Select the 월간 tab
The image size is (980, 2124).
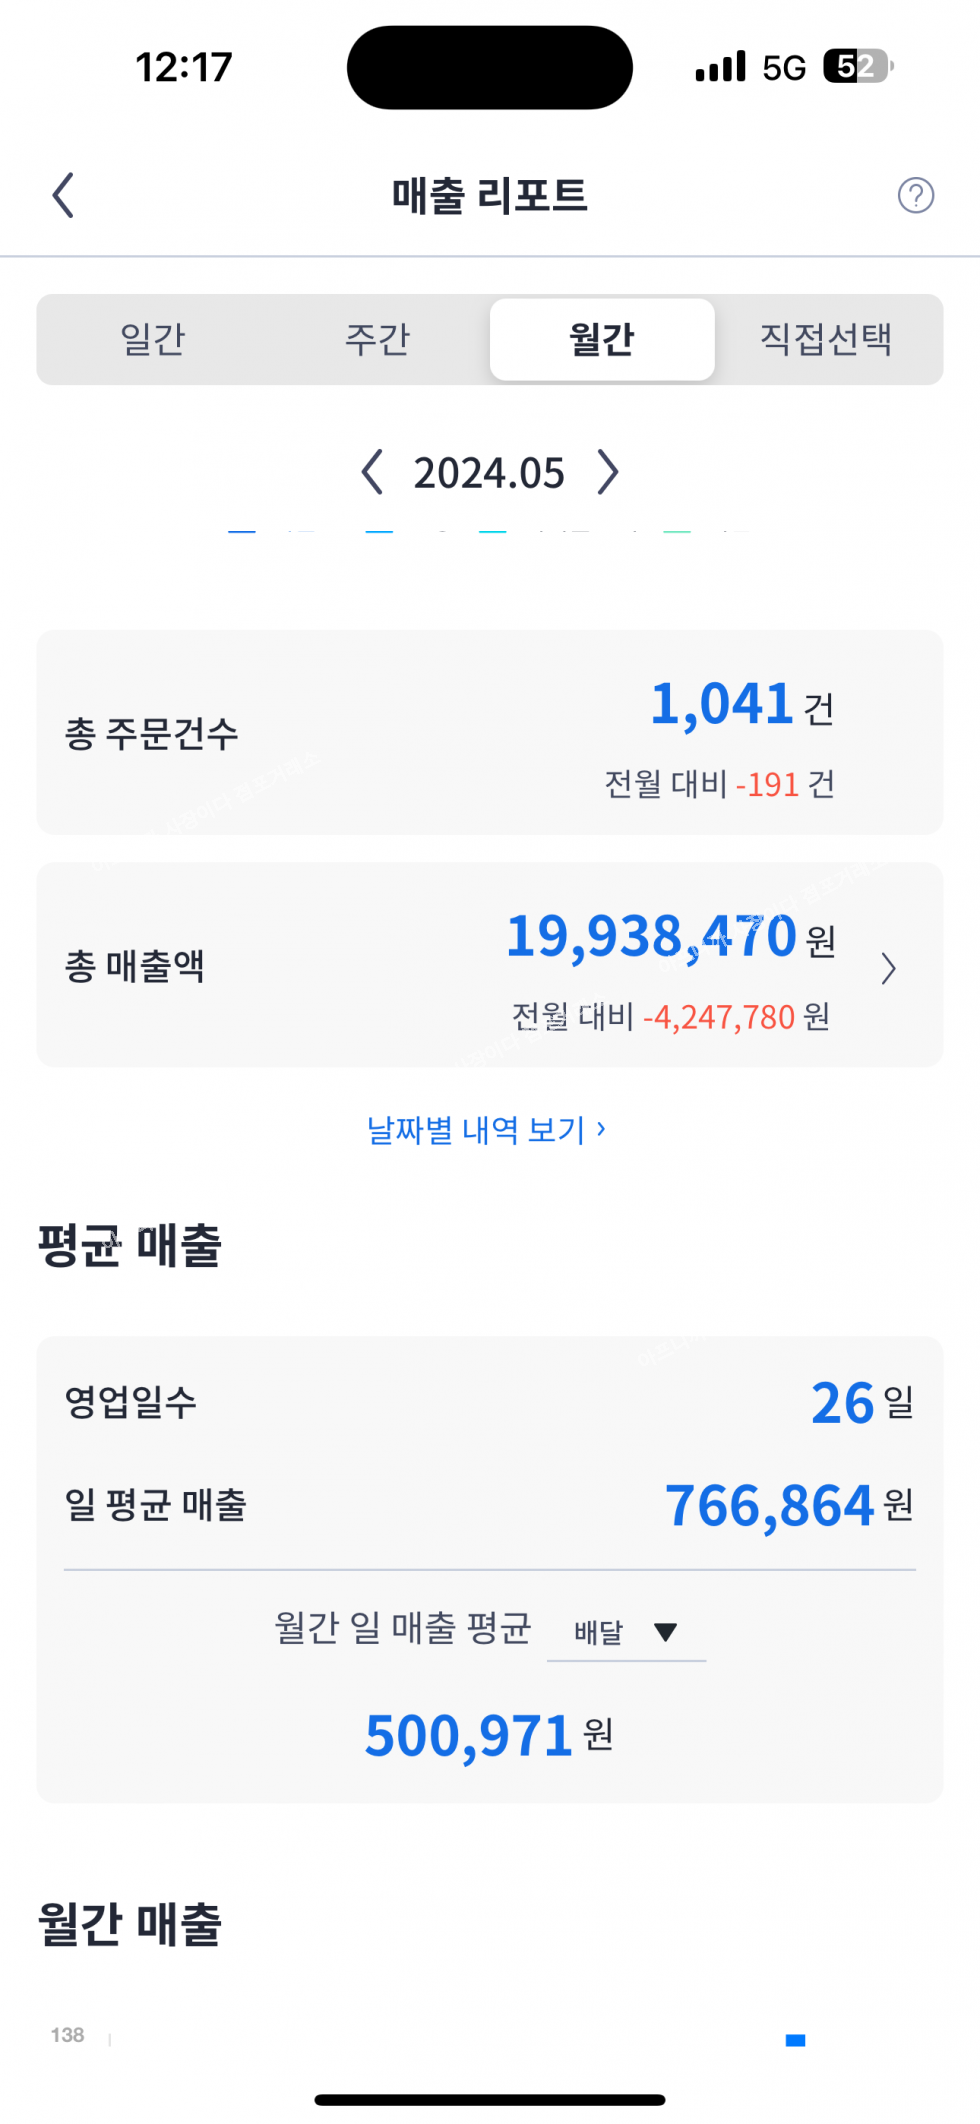click(602, 339)
